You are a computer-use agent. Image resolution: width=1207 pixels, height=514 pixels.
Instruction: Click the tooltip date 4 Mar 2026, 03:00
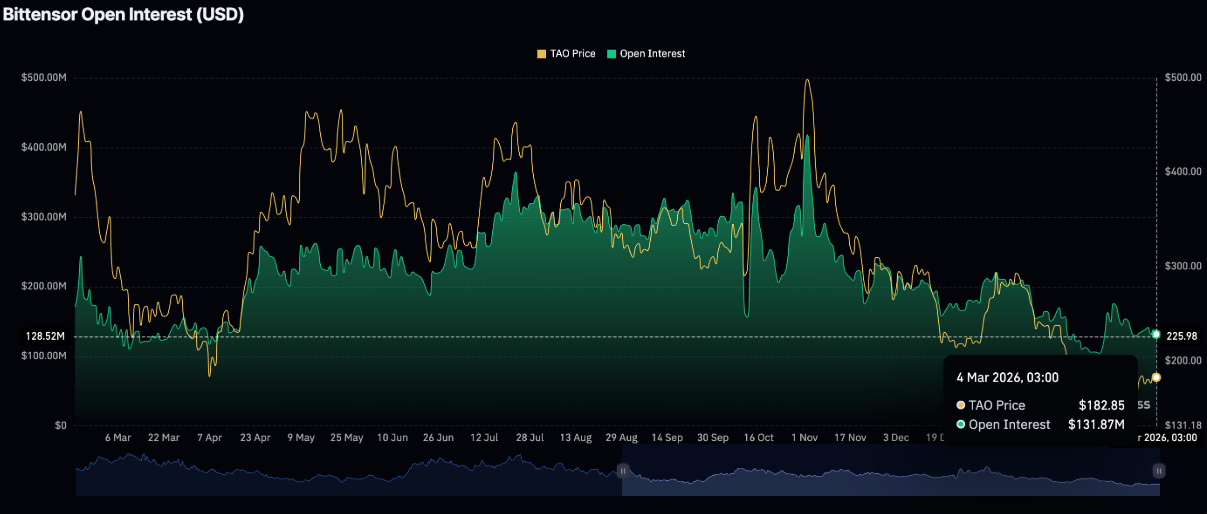pyautogui.click(x=1007, y=378)
